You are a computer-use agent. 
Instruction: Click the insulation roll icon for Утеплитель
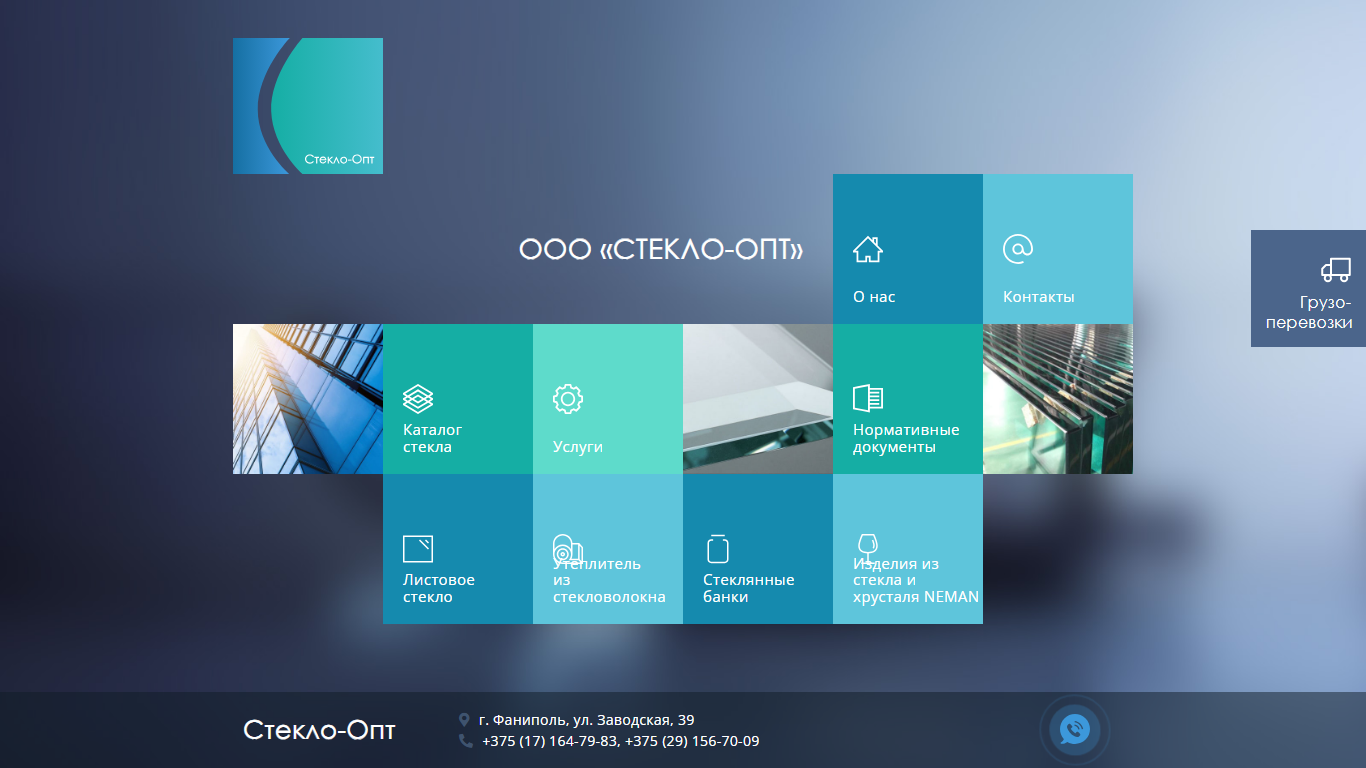(567, 549)
